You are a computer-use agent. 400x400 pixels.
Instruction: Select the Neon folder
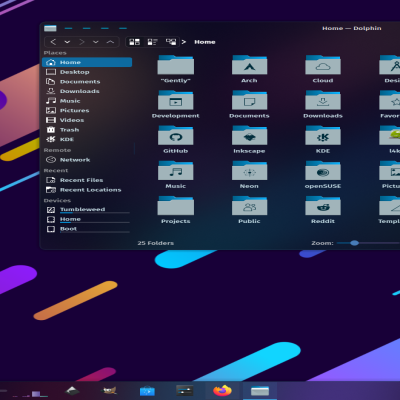tap(249, 175)
